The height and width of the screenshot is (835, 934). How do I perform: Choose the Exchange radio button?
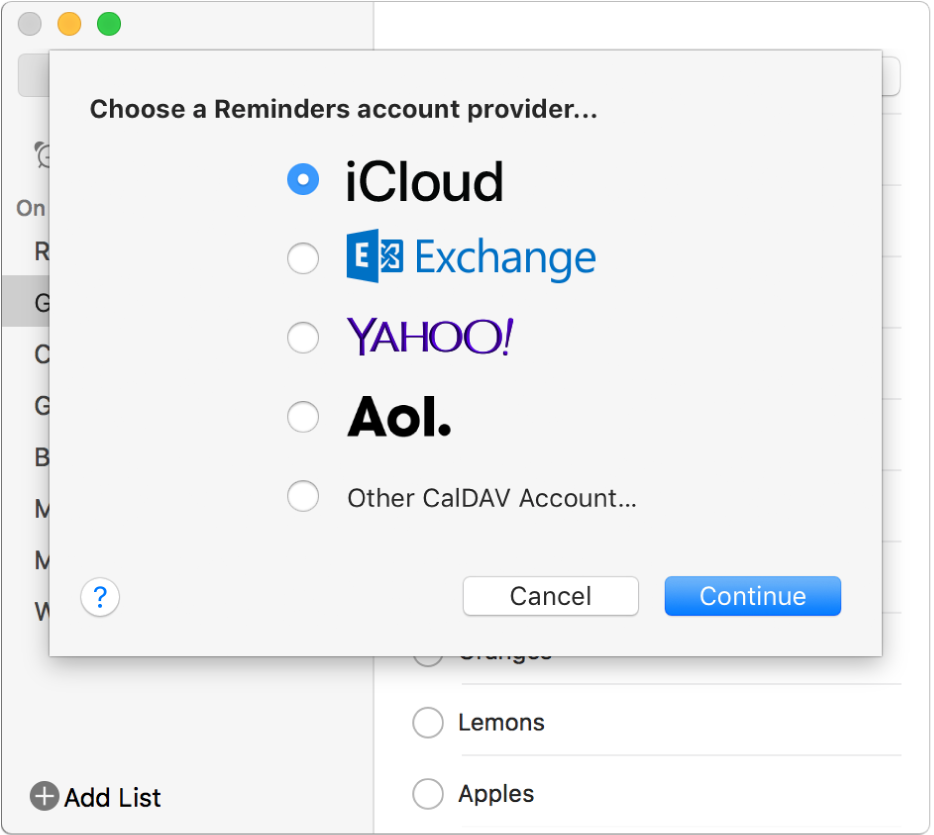[303, 259]
